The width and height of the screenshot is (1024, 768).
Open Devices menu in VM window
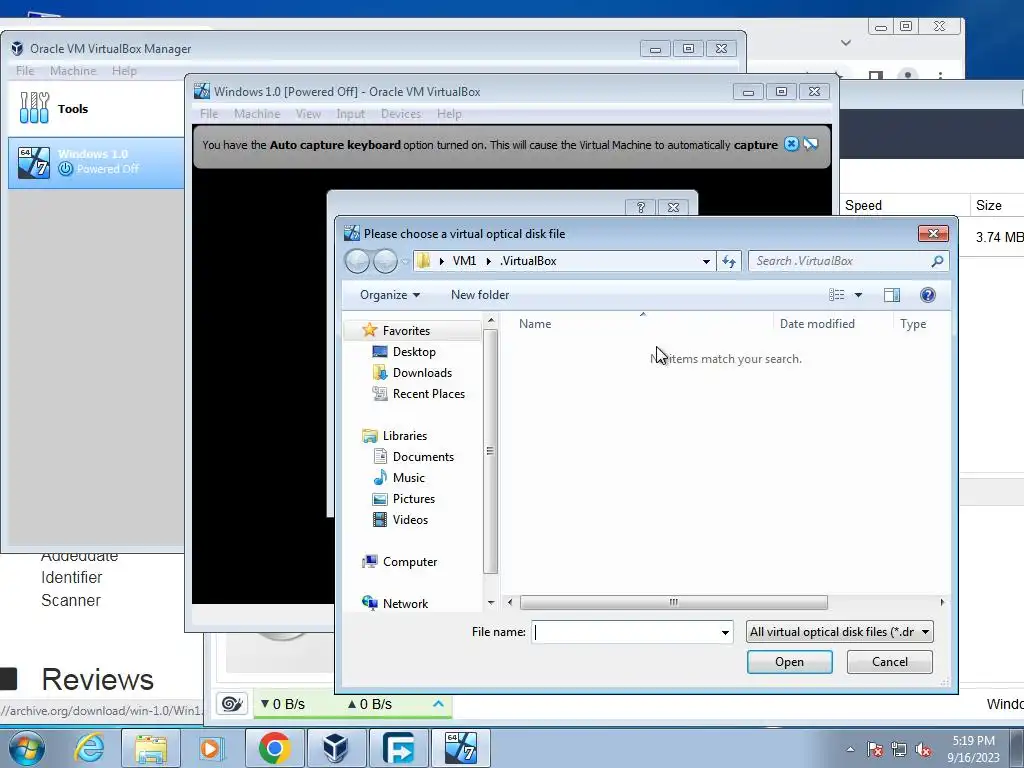pyautogui.click(x=400, y=114)
